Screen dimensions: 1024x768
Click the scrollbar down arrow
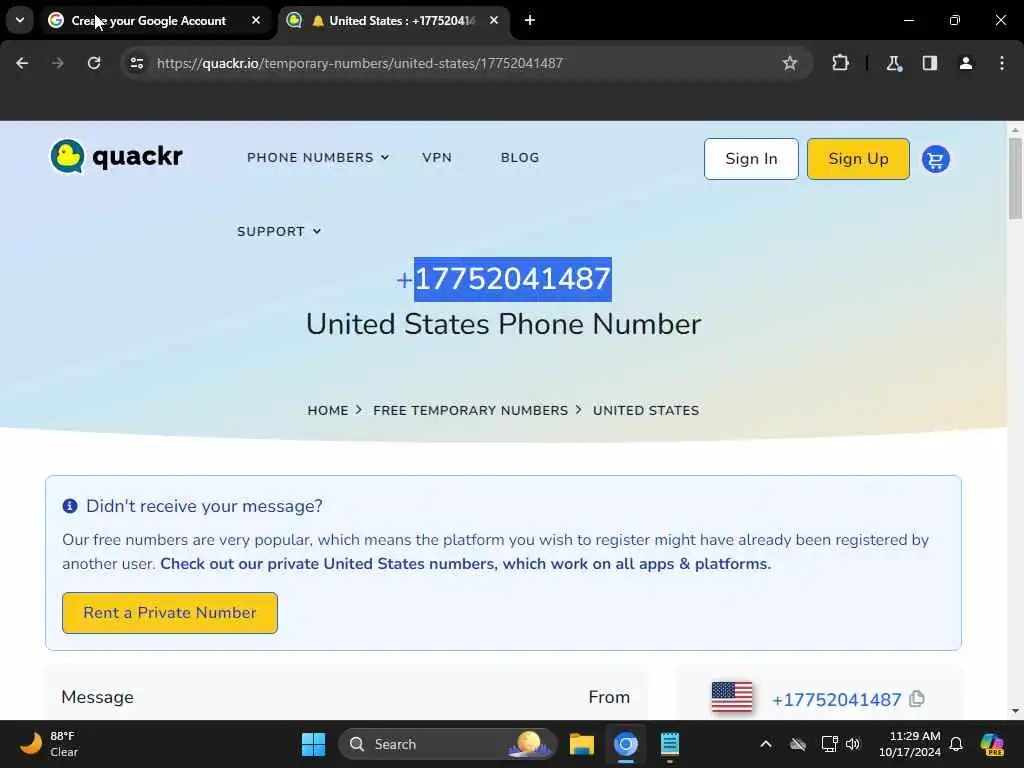click(x=1015, y=711)
